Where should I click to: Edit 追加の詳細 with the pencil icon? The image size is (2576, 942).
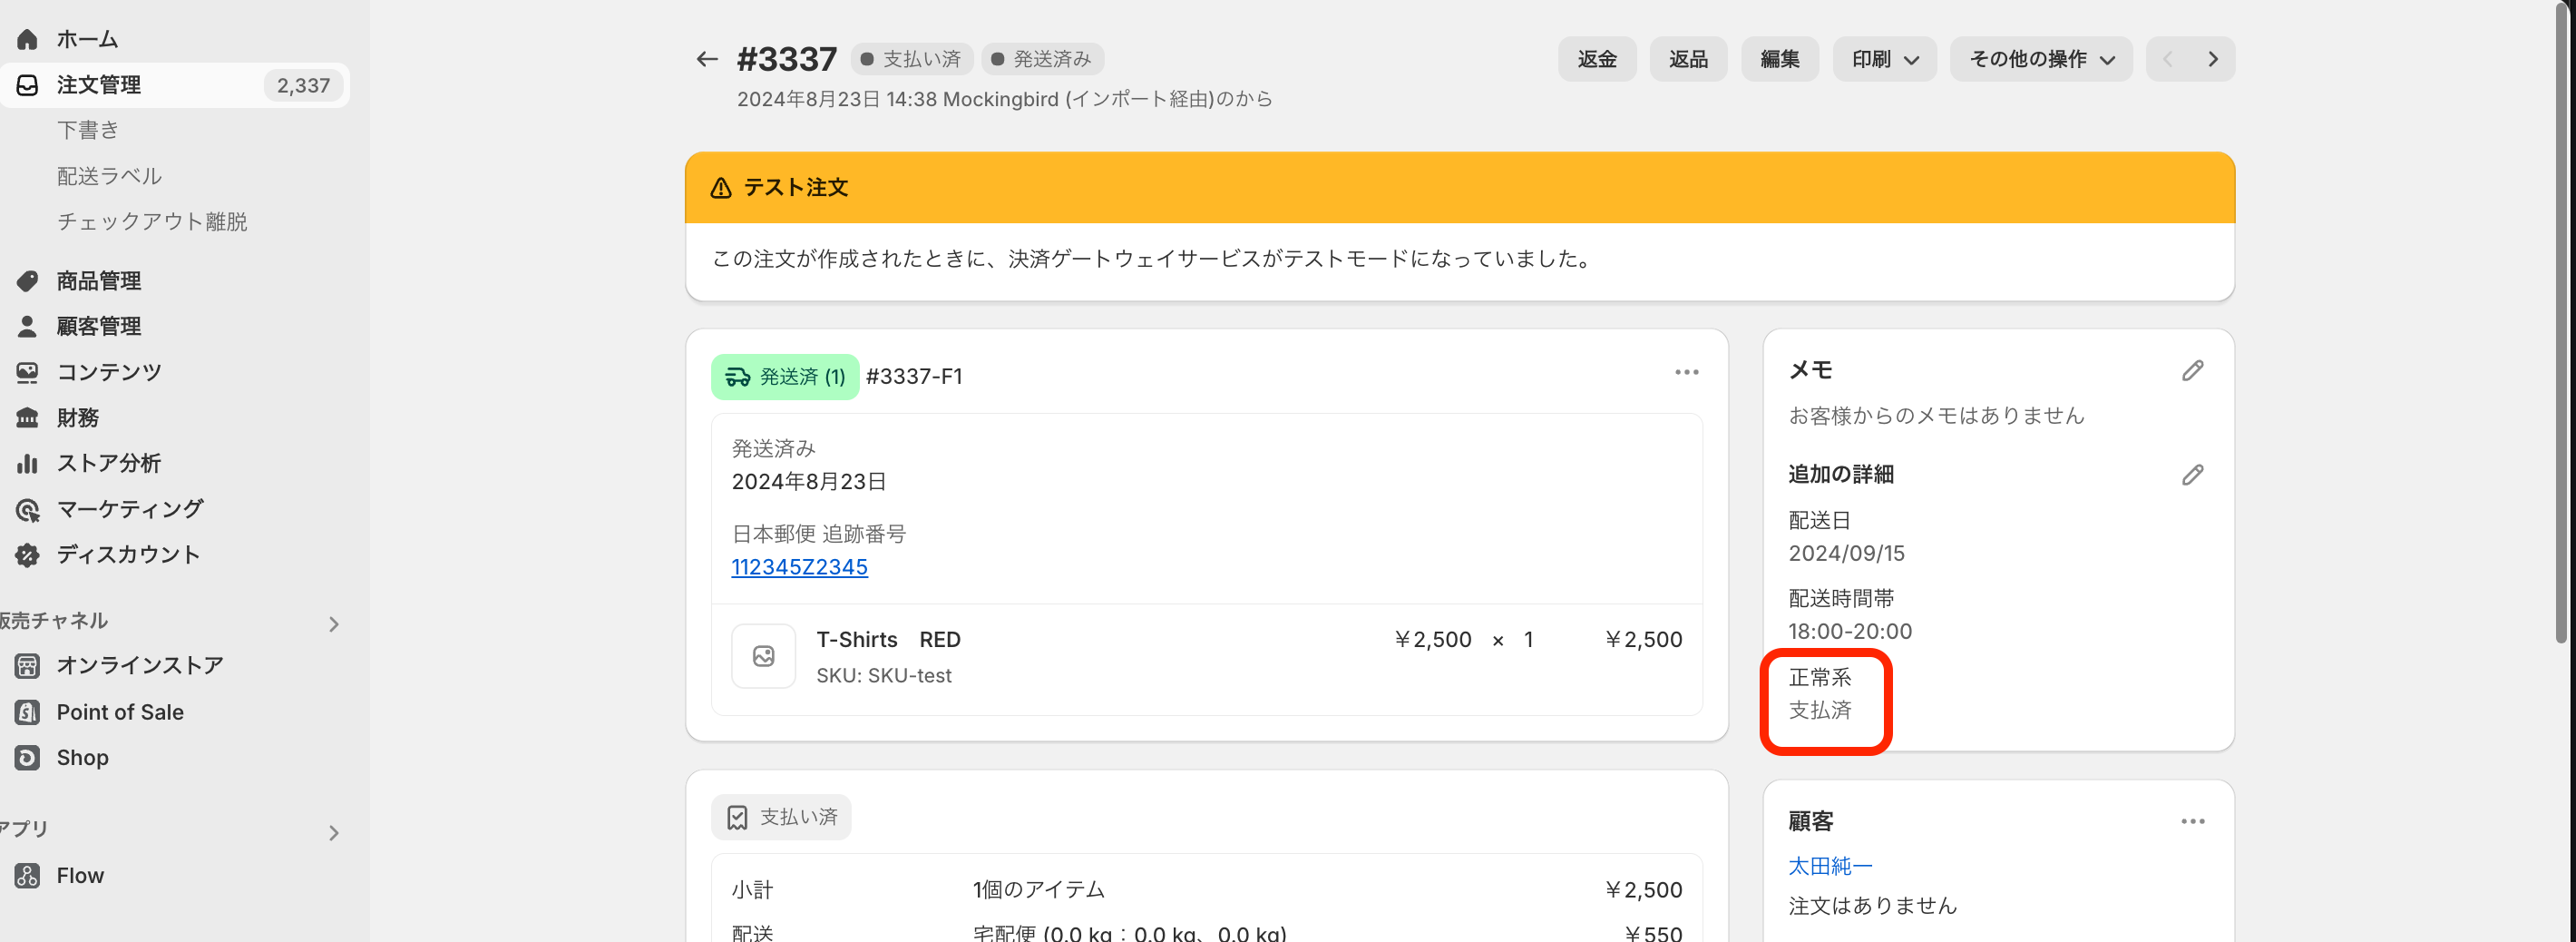2192,474
